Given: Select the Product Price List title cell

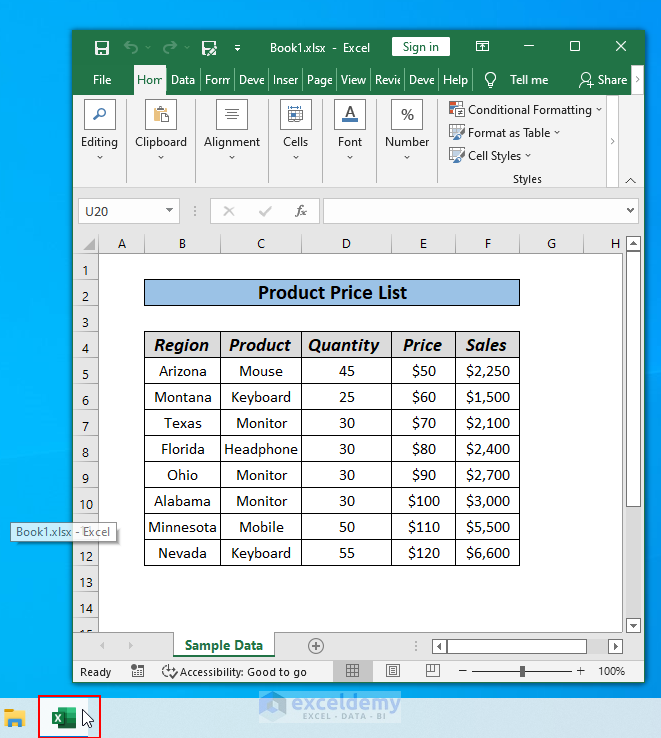Looking at the screenshot, I should [x=332, y=293].
